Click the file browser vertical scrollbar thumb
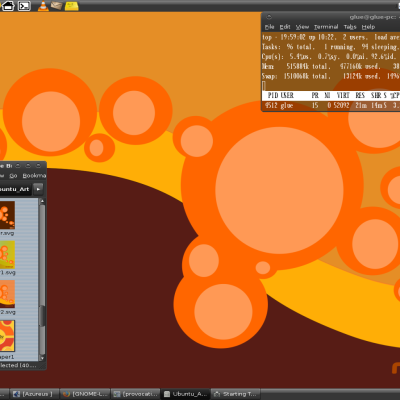Screen dimensions: 400x400 [x=42, y=316]
